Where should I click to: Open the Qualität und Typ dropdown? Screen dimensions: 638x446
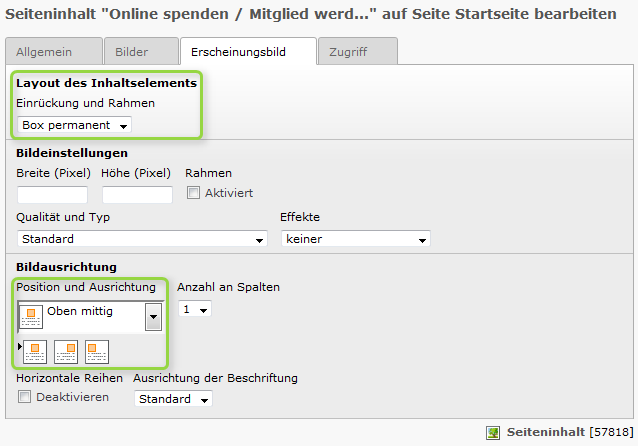tap(142, 239)
